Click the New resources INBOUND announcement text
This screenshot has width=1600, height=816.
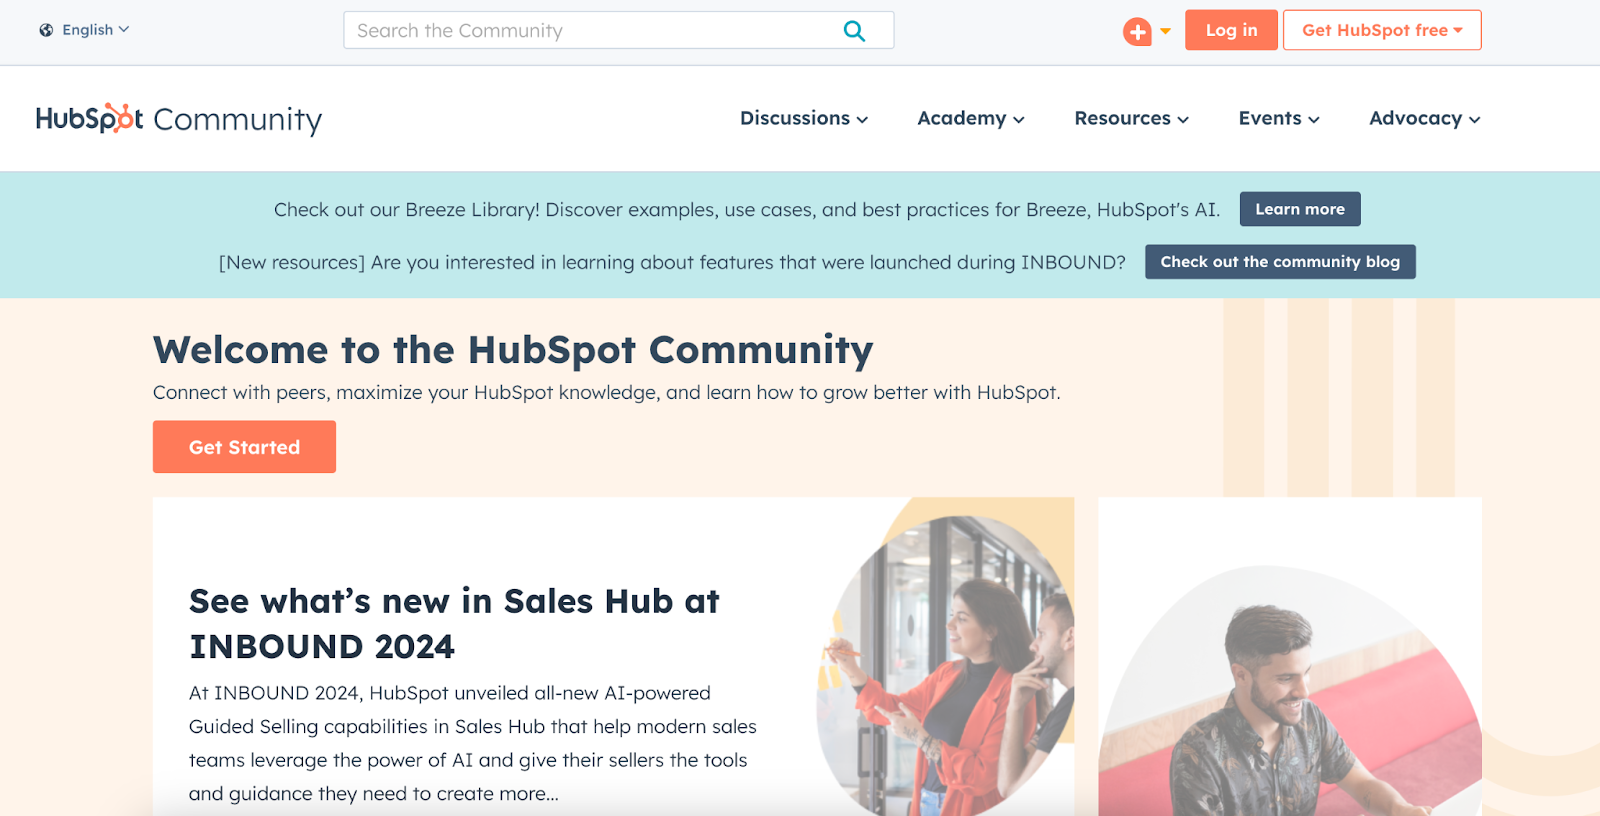pyautogui.click(x=672, y=263)
